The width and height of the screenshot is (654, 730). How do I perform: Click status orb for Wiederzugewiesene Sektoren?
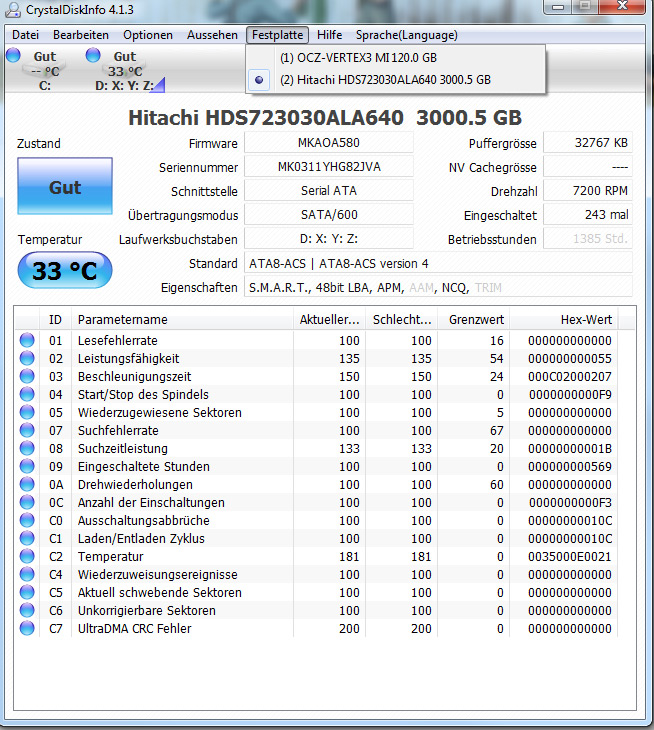coord(27,412)
